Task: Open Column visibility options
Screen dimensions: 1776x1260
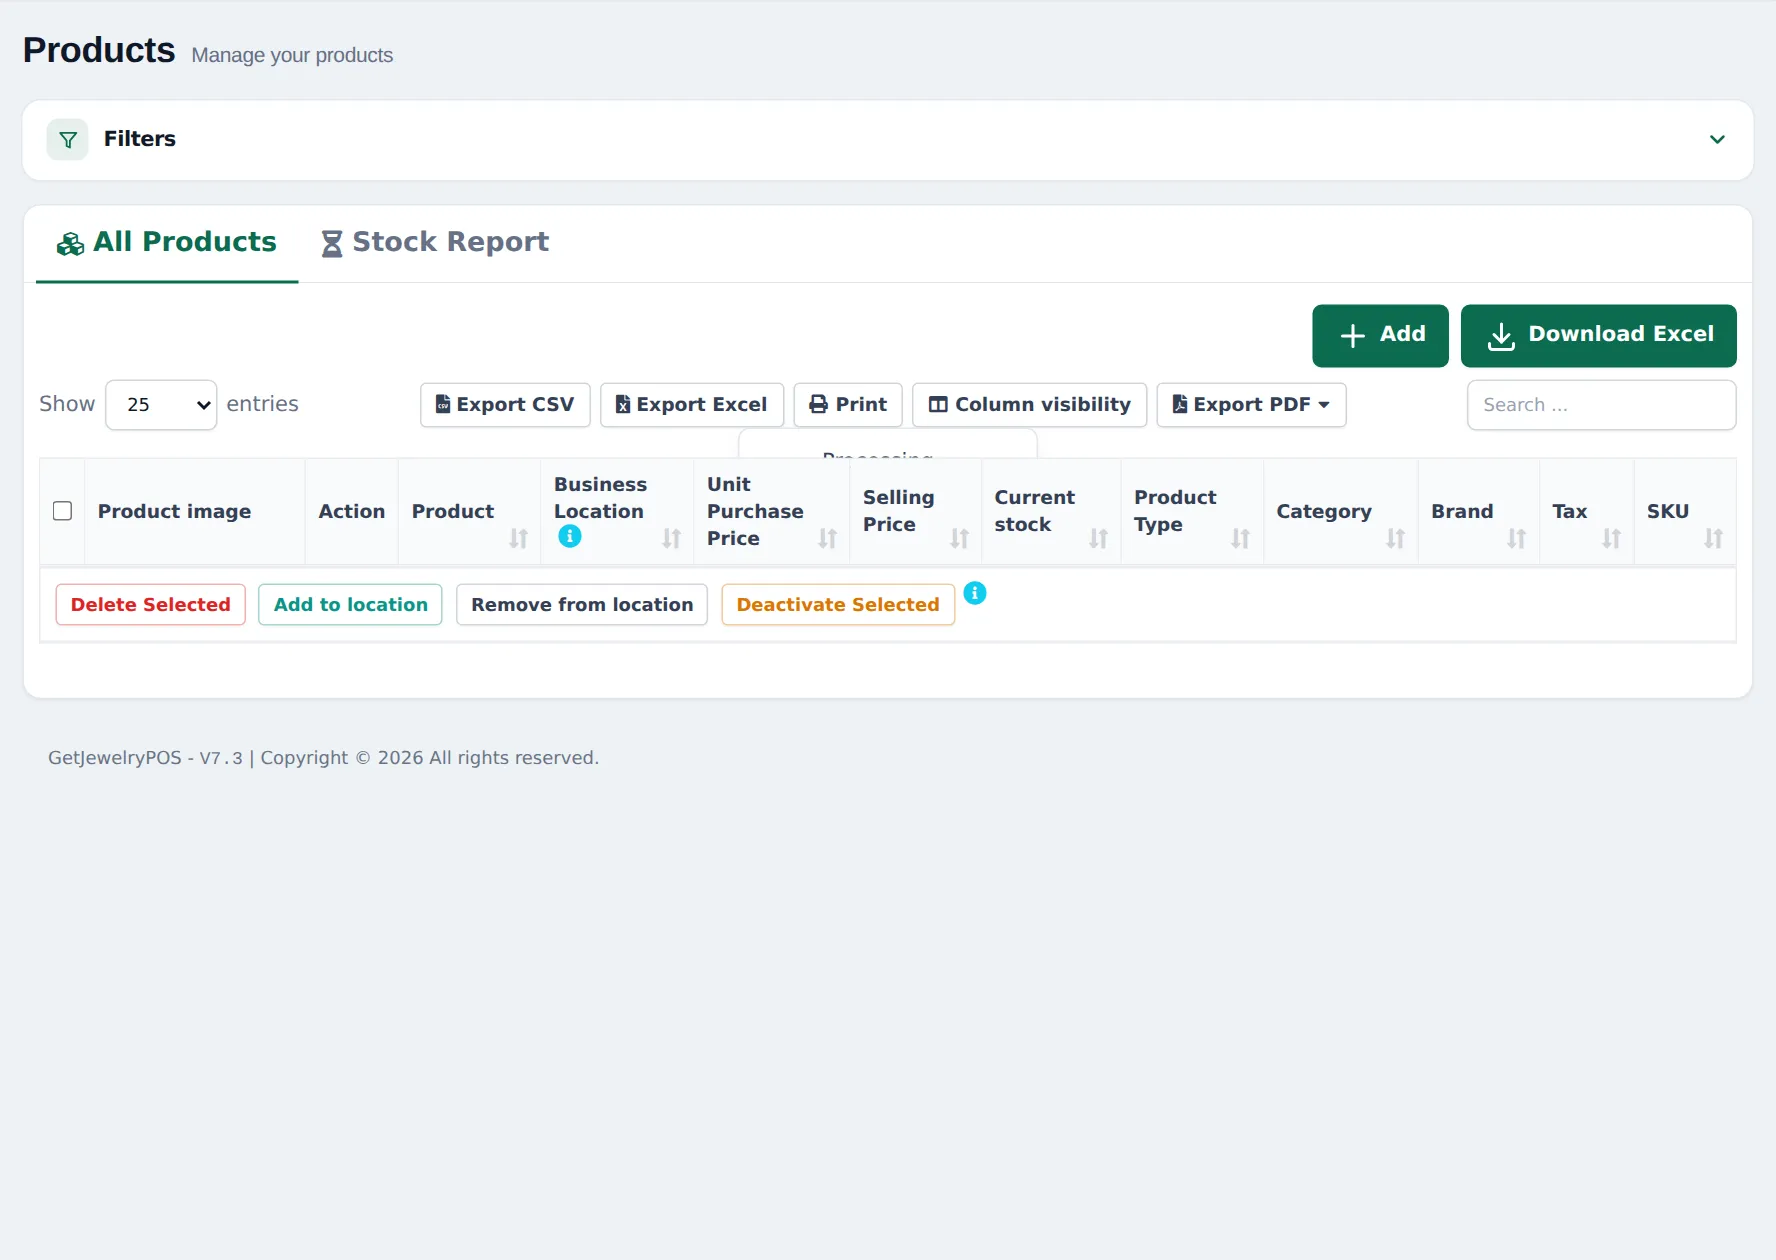Action: [x=1029, y=405]
